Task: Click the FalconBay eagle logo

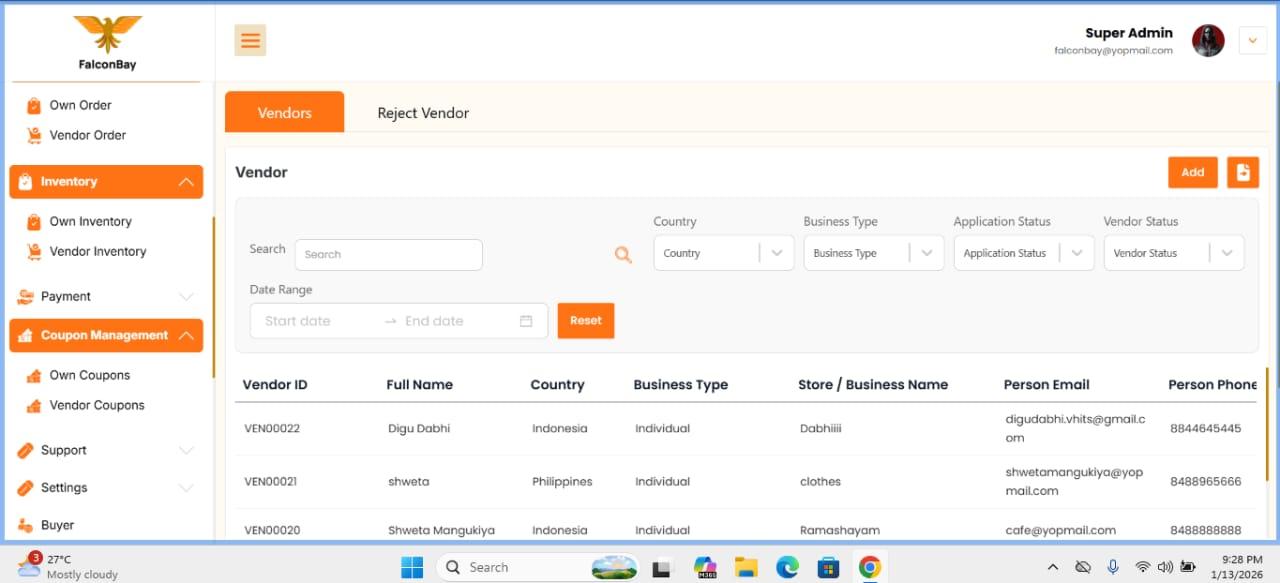Action: pyautogui.click(x=107, y=34)
